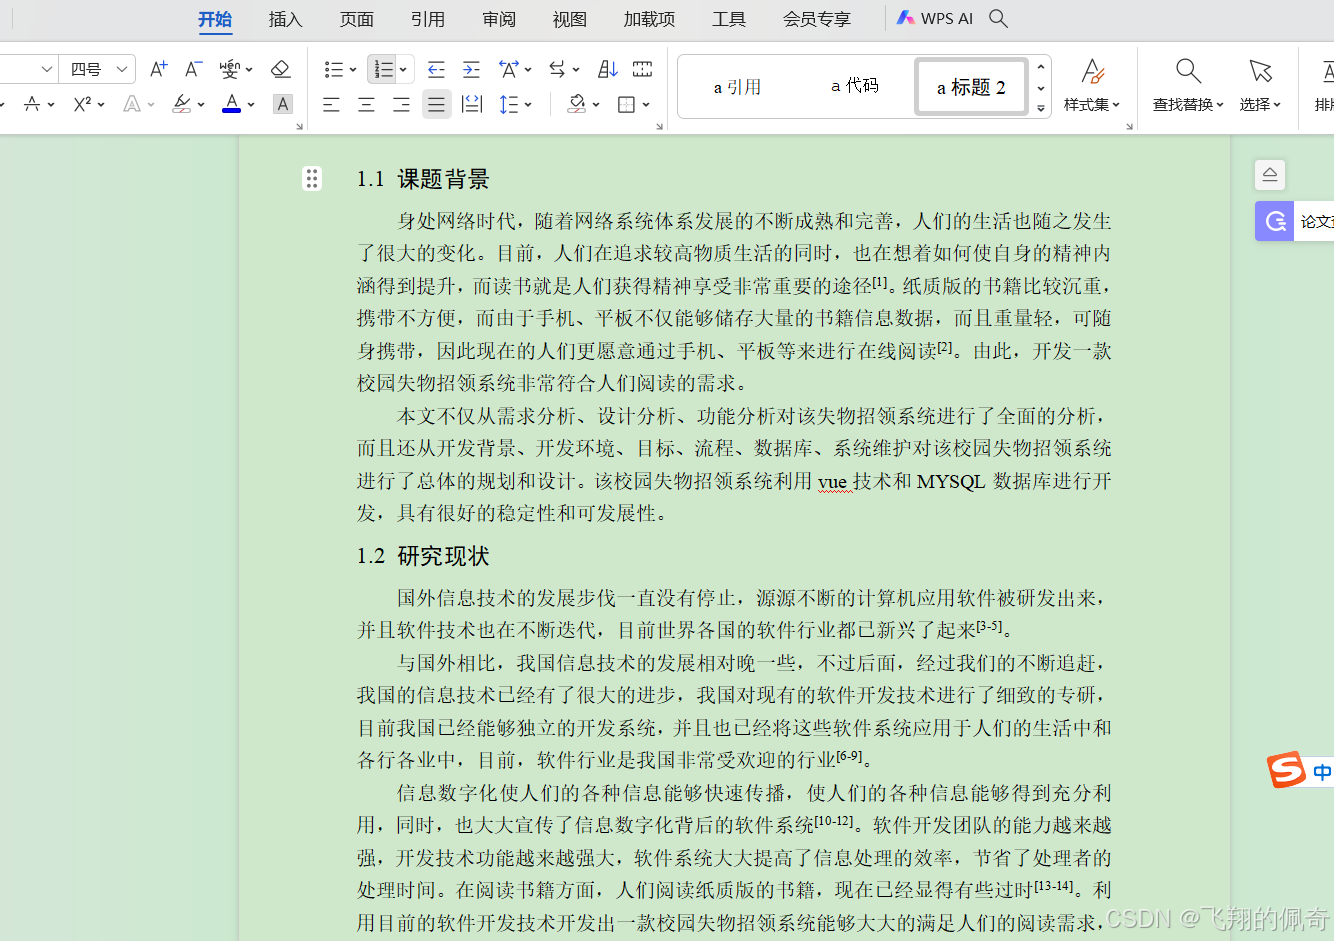The height and width of the screenshot is (941, 1334).
Task: Switch to the 插入 ribbon tab
Action: tap(285, 18)
